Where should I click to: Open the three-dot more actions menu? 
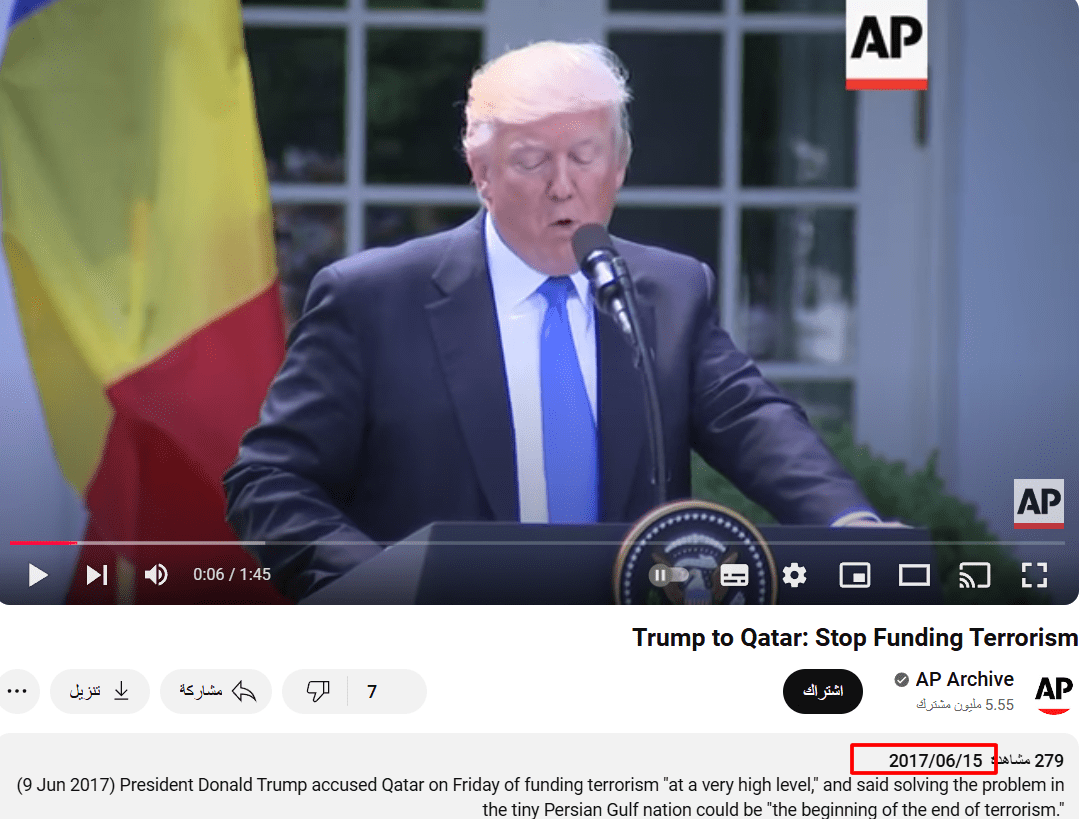tap(17, 691)
